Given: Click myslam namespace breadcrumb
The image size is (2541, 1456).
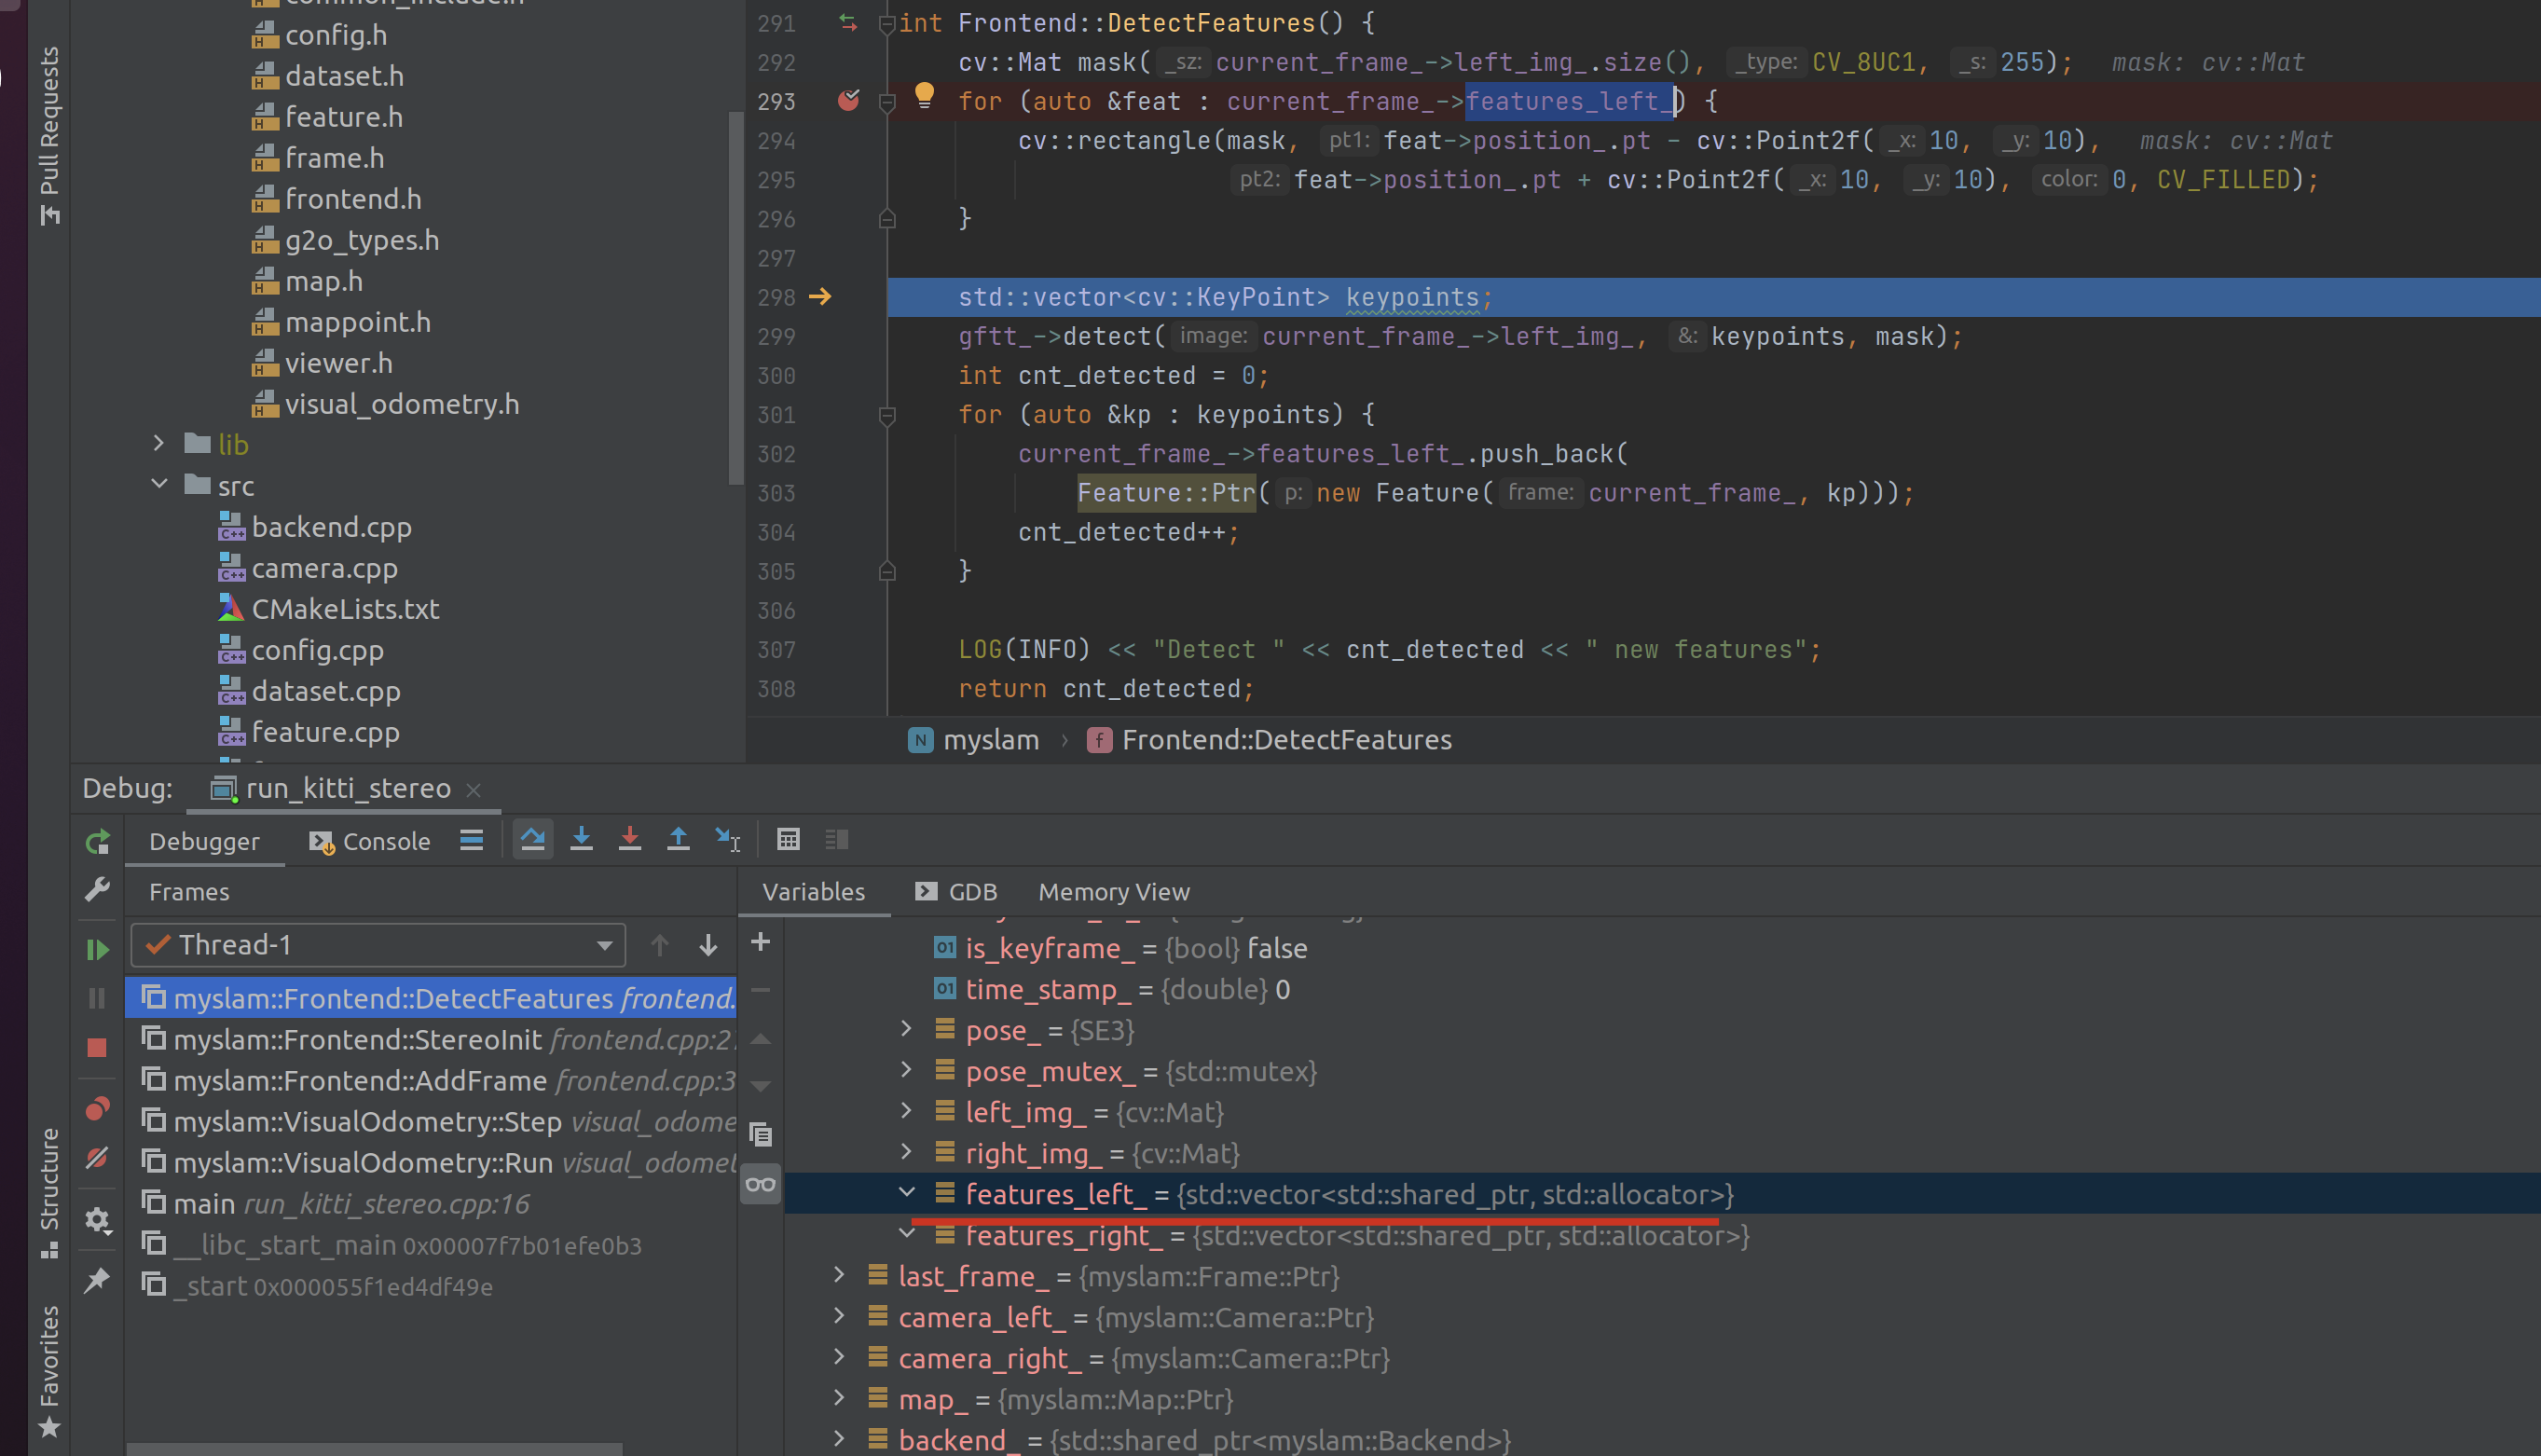Looking at the screenshot, I should point(974,740).
